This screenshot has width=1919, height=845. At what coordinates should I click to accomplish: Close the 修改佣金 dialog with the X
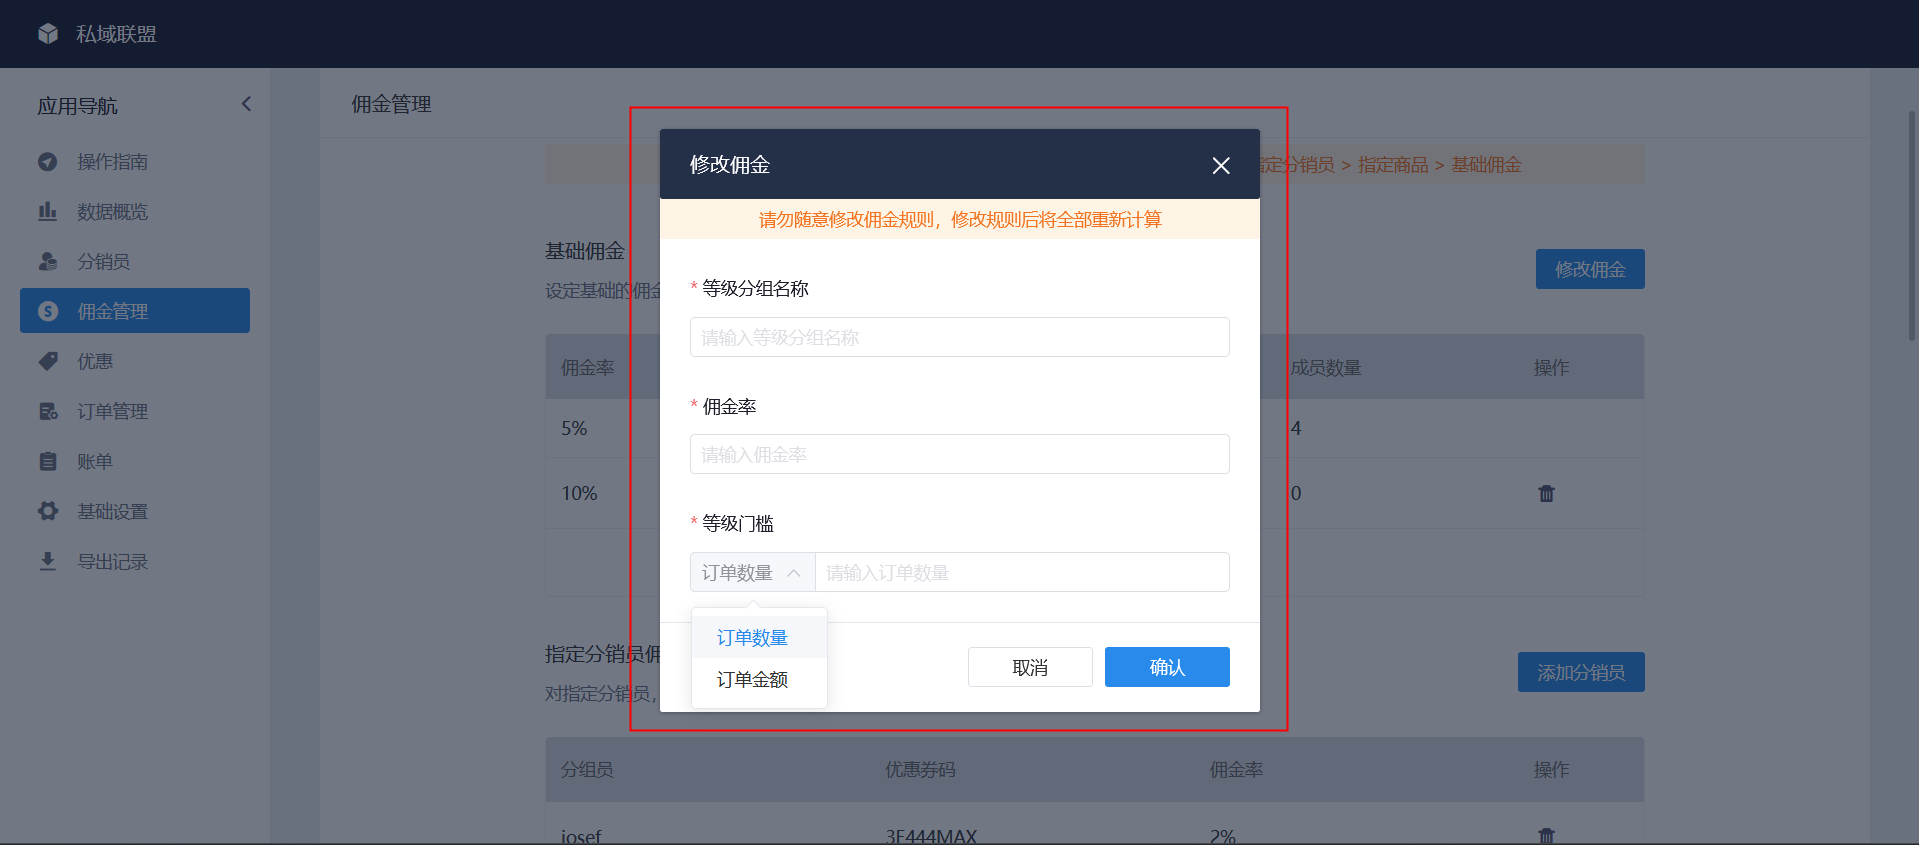point(1221,166)
